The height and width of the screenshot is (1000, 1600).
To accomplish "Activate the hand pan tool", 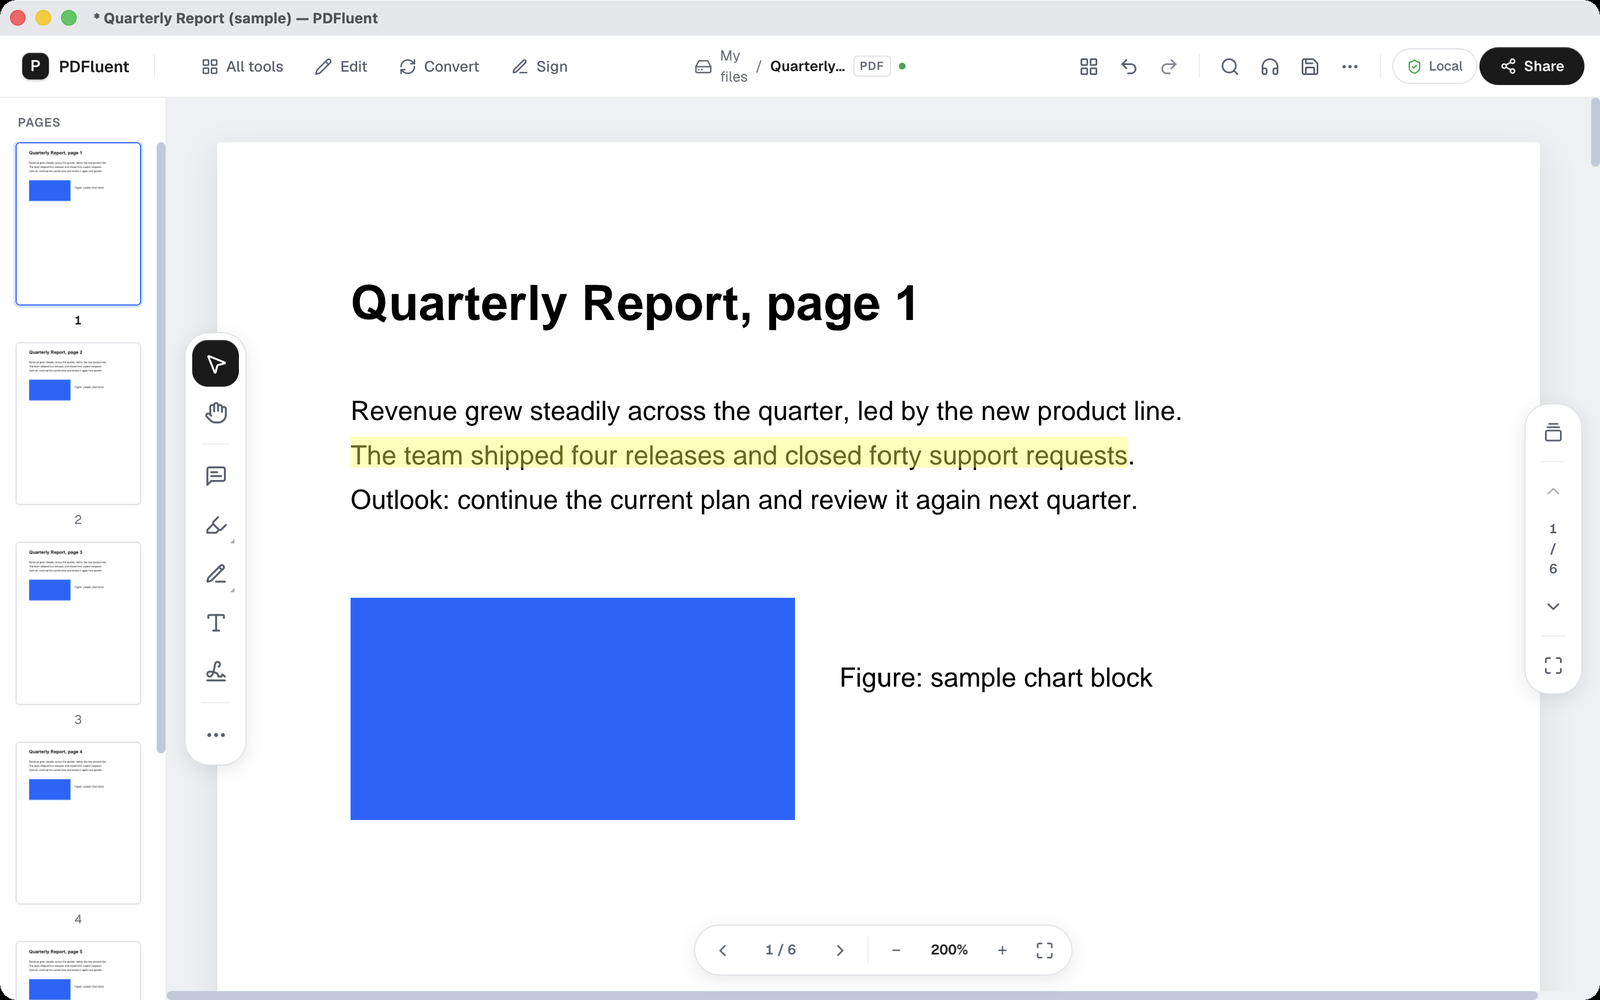I will 216,413.
